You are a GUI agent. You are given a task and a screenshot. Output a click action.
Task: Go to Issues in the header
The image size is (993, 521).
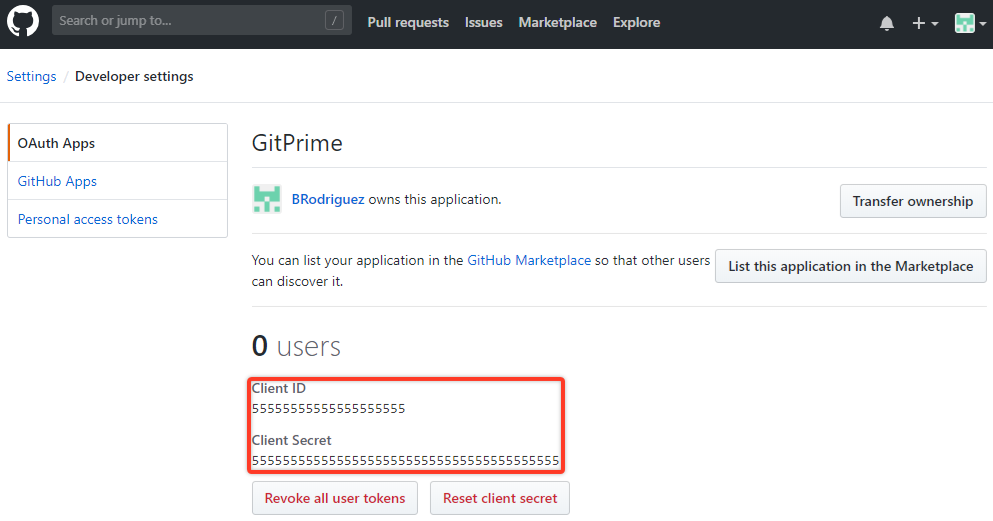point(483,23)
